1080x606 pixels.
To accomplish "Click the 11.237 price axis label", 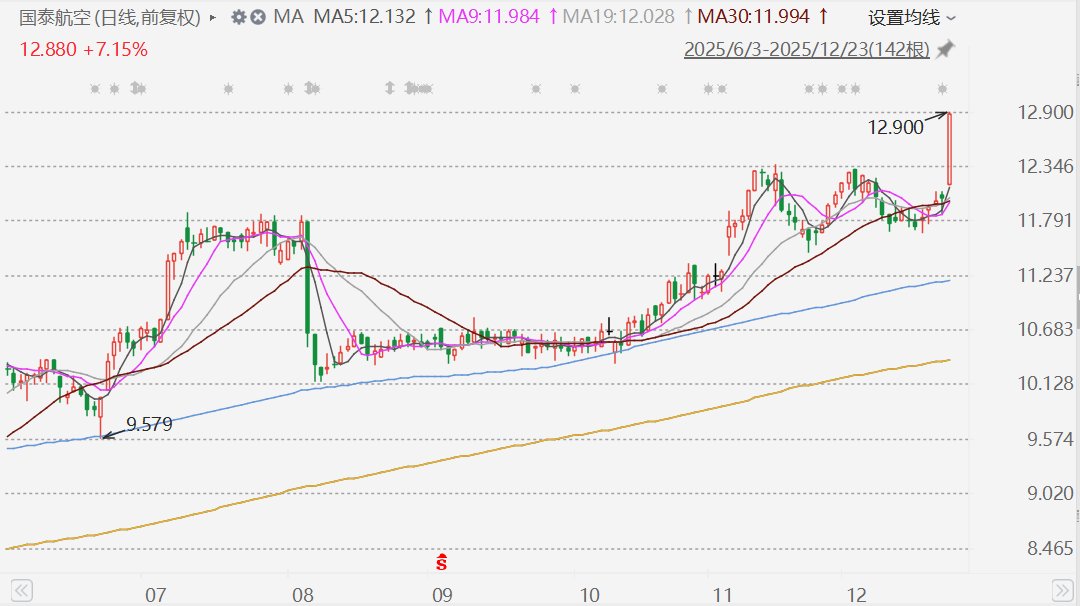I will (1046, 275).
